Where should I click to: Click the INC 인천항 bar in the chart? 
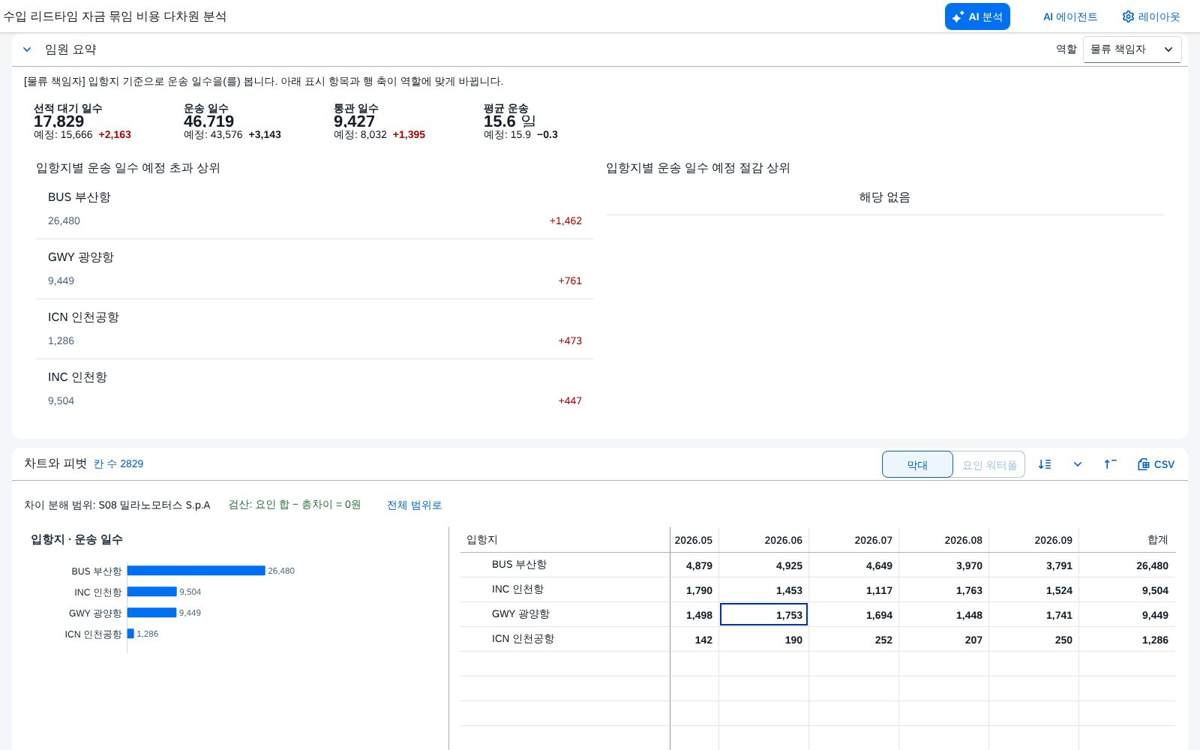(152, 592)
